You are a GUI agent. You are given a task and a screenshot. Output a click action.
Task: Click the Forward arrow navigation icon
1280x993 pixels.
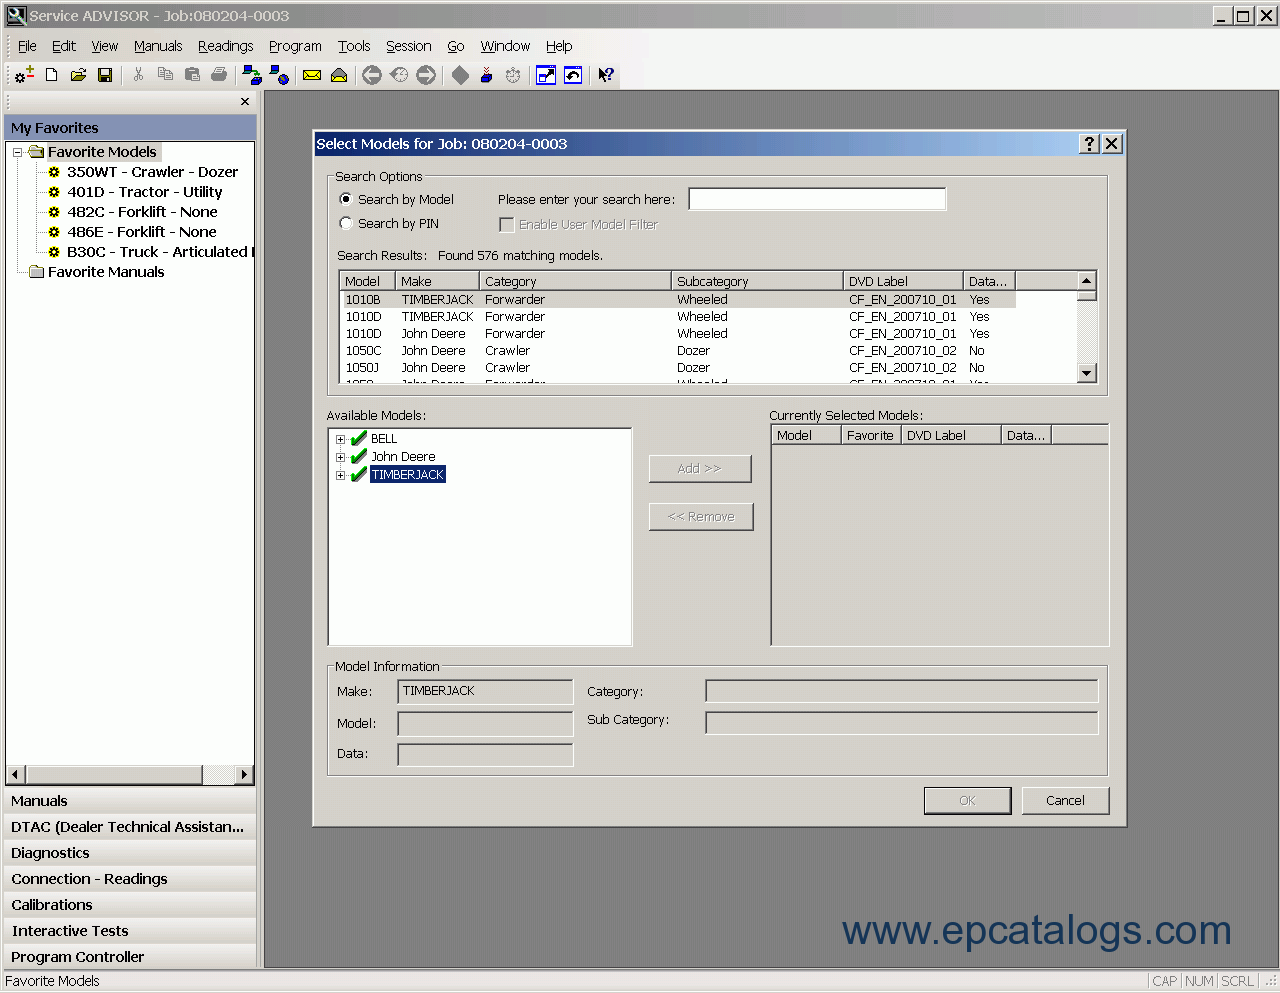coord(426,75)
